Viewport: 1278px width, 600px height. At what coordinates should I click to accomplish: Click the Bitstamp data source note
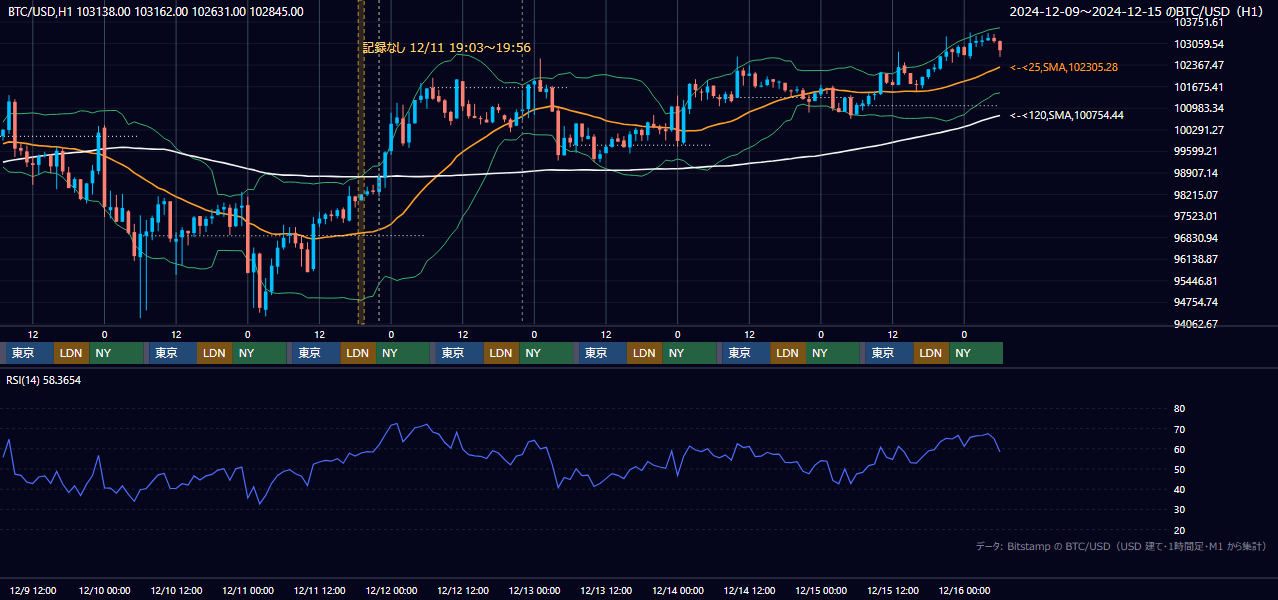click(x=1121, y=546)
